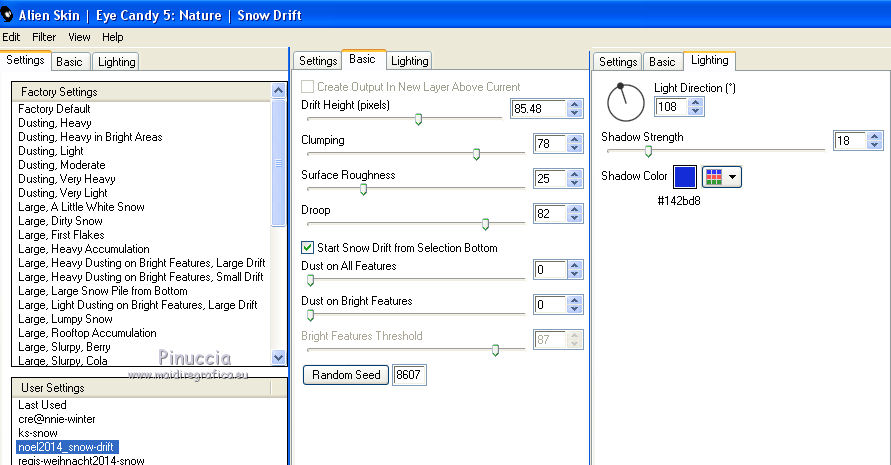This screenshot has height=465, width=891.
Task: Open Settings tab in right panel
Action: tap(618, 61)
